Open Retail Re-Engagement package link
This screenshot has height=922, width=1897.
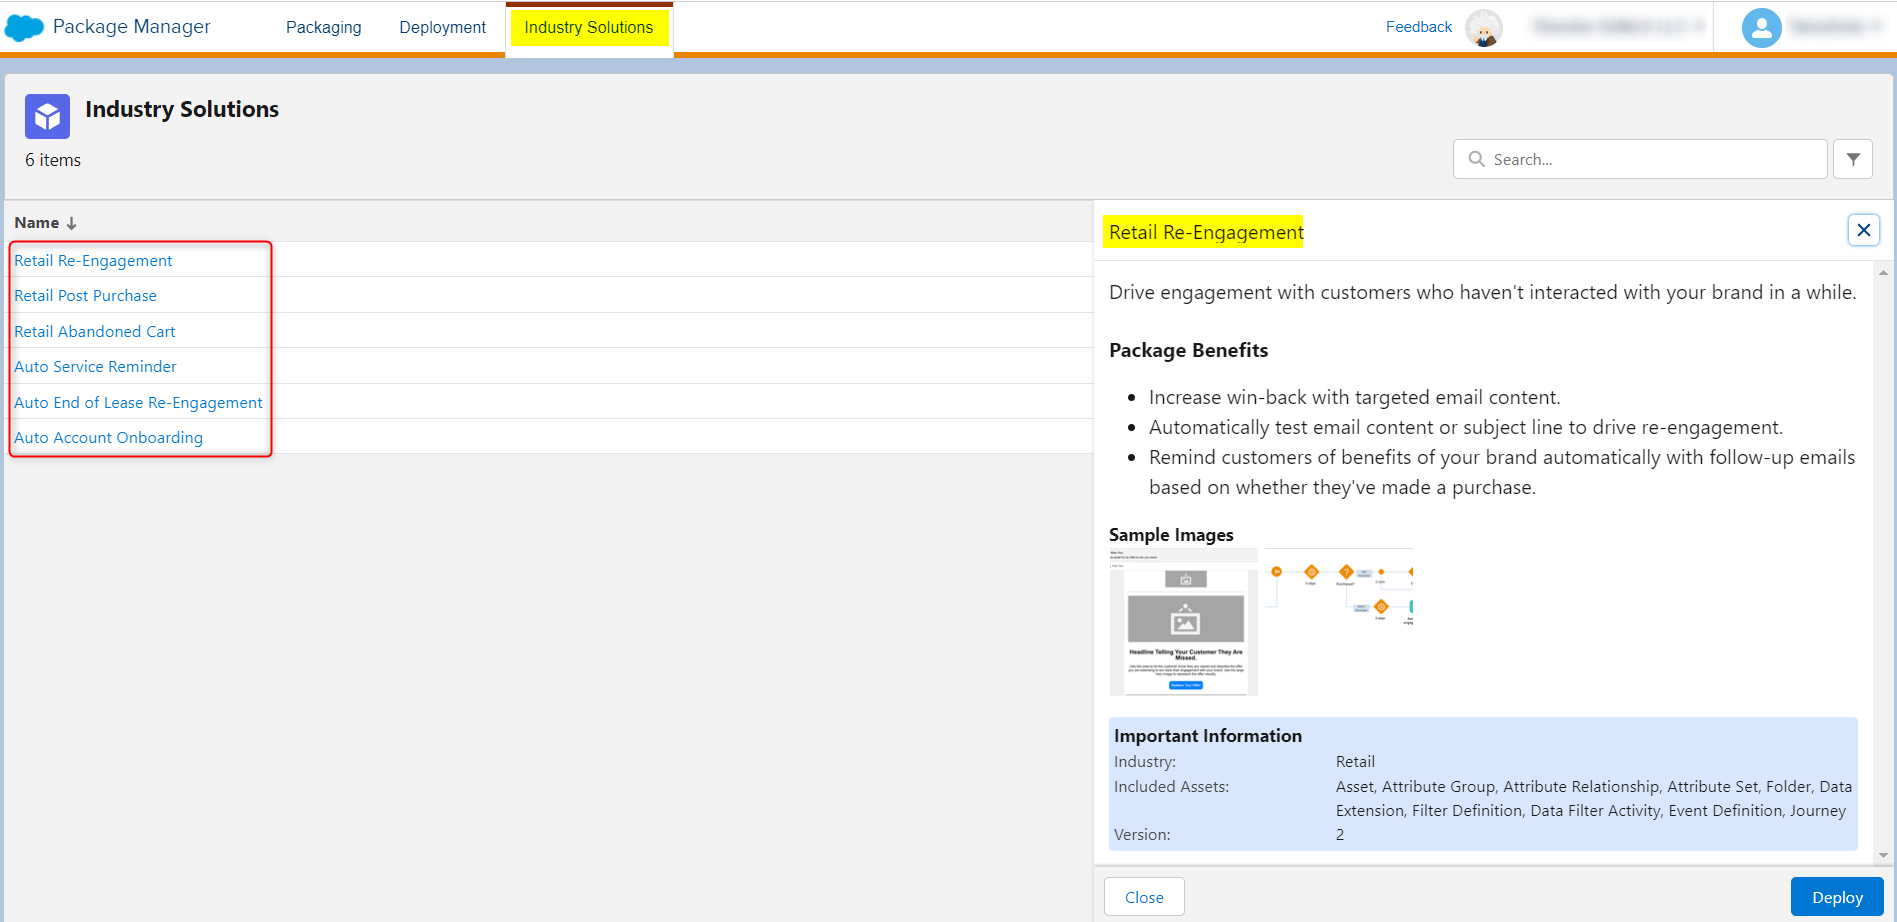(93, 260)
